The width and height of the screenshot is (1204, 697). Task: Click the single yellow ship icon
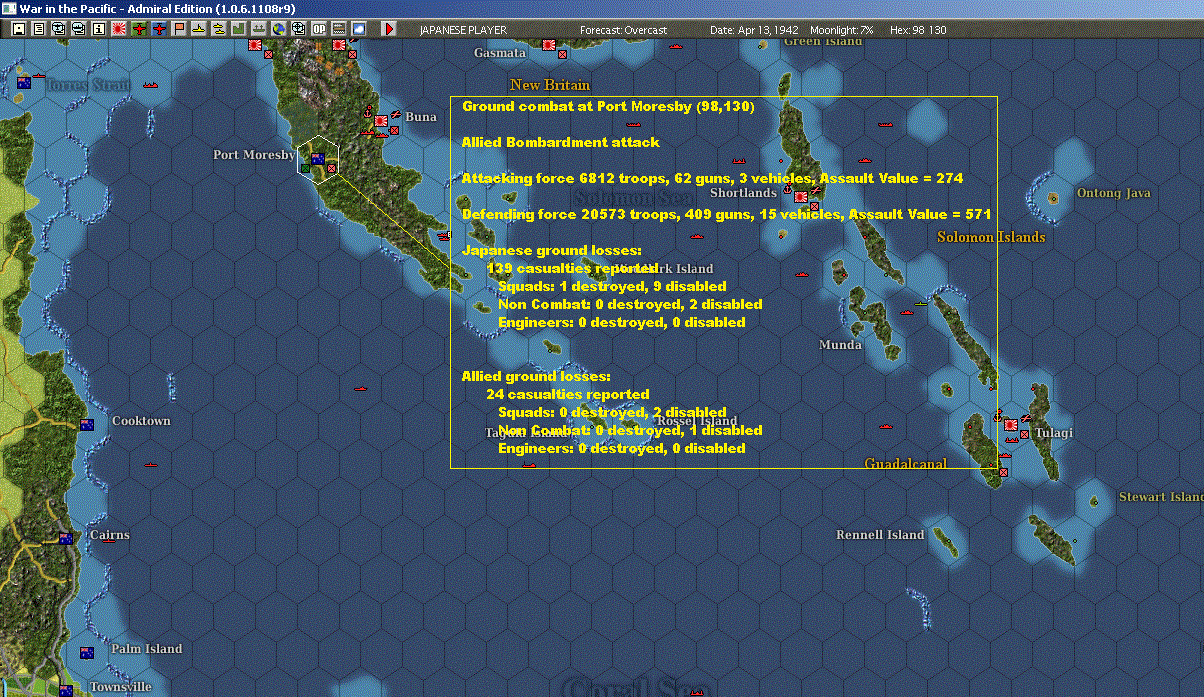pyautogui.click(x=199, y=29)
